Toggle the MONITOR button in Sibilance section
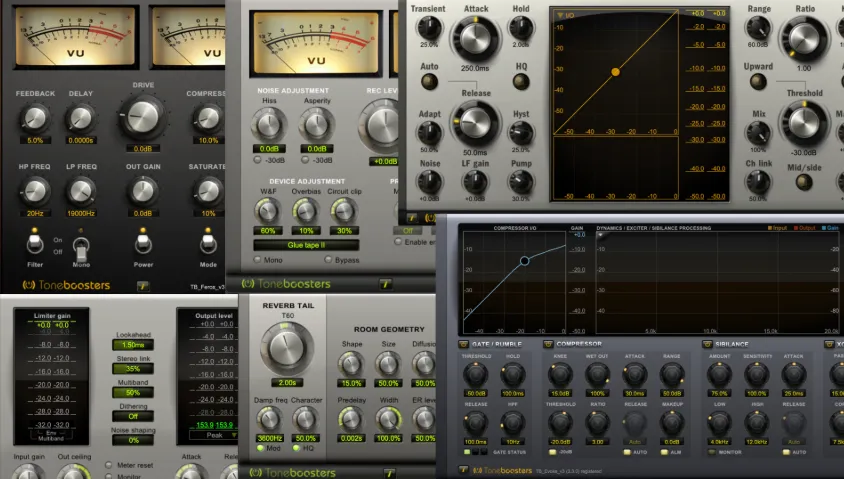844x479 pixels. [712, 452]
